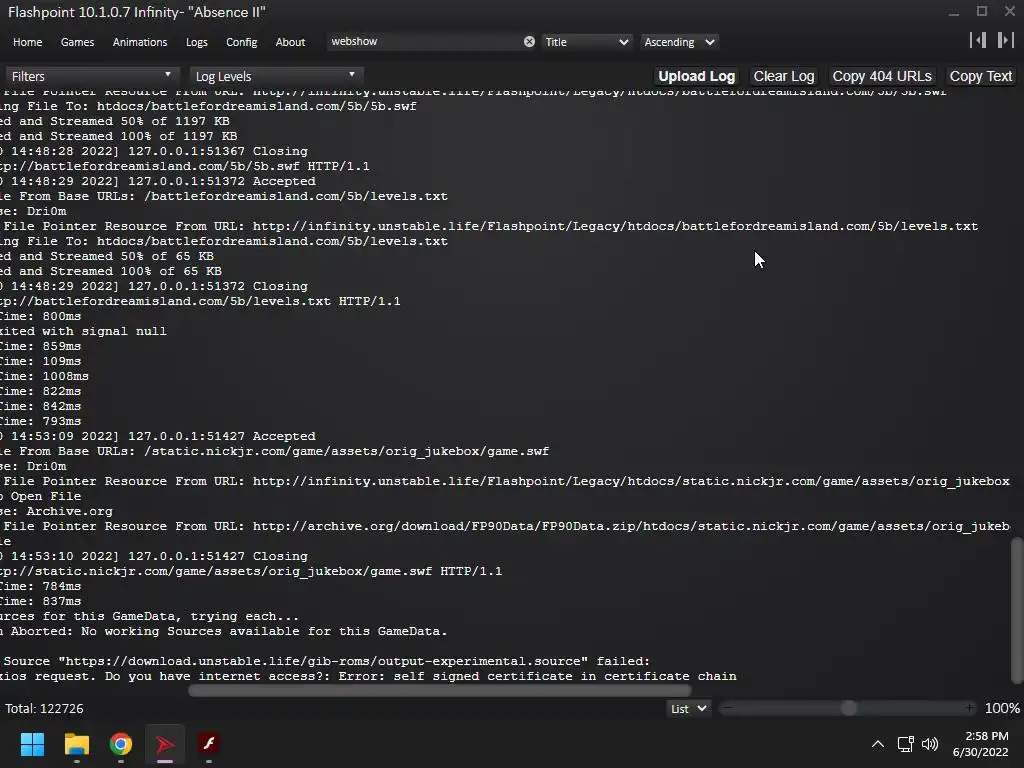Open the Animations tab
The height and width of the screenshot is (768, 1024).
140,42
